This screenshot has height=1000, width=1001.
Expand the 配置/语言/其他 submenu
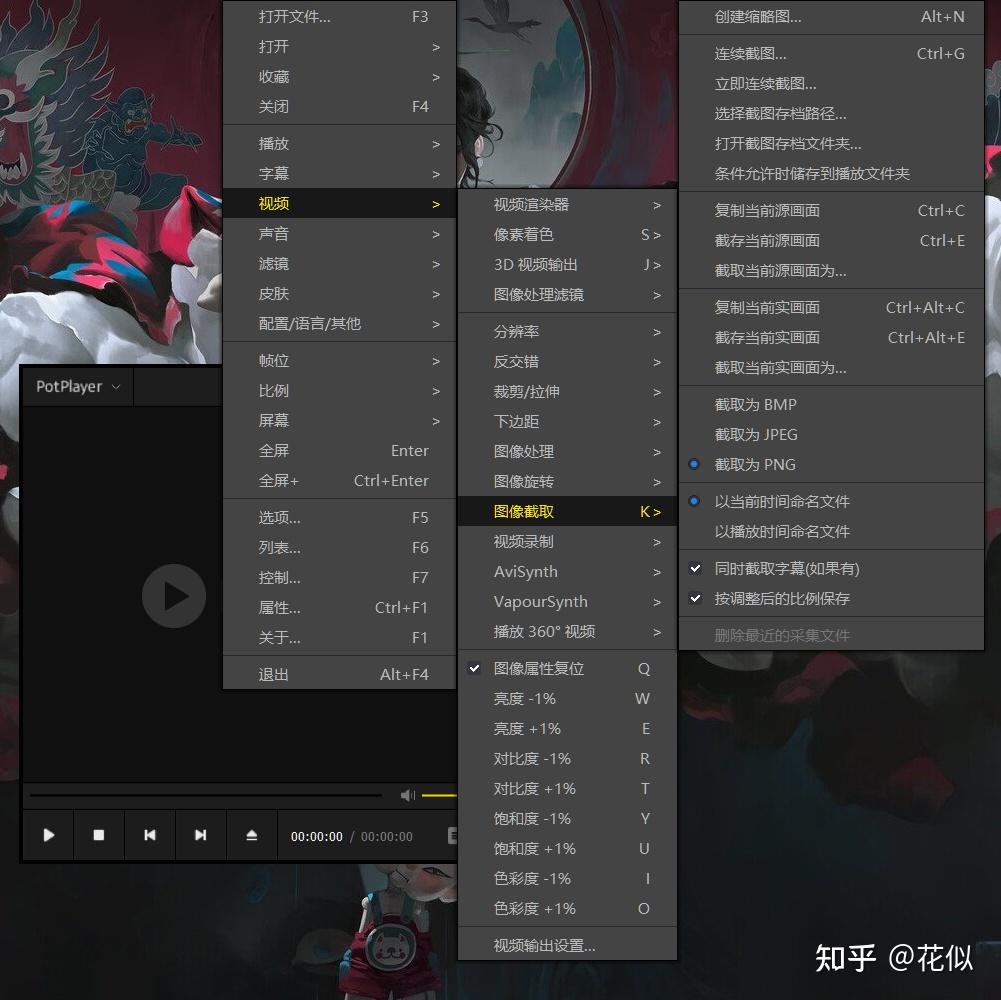(340, 324)
